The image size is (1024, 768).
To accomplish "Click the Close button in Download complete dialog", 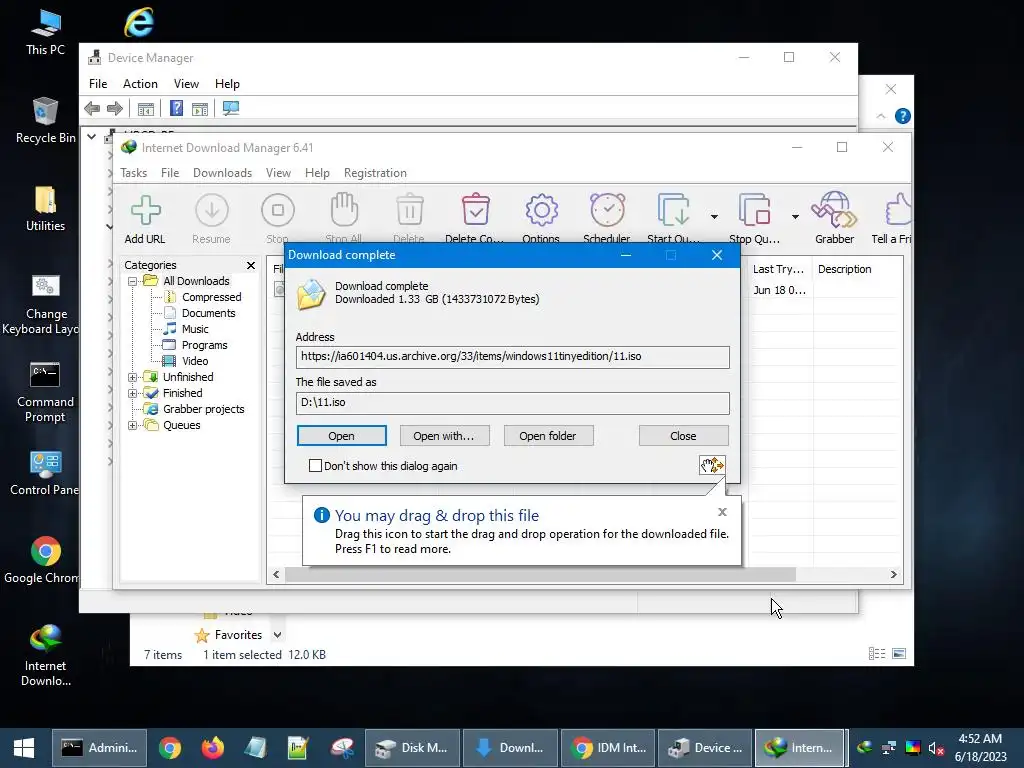I will (683, 436).
